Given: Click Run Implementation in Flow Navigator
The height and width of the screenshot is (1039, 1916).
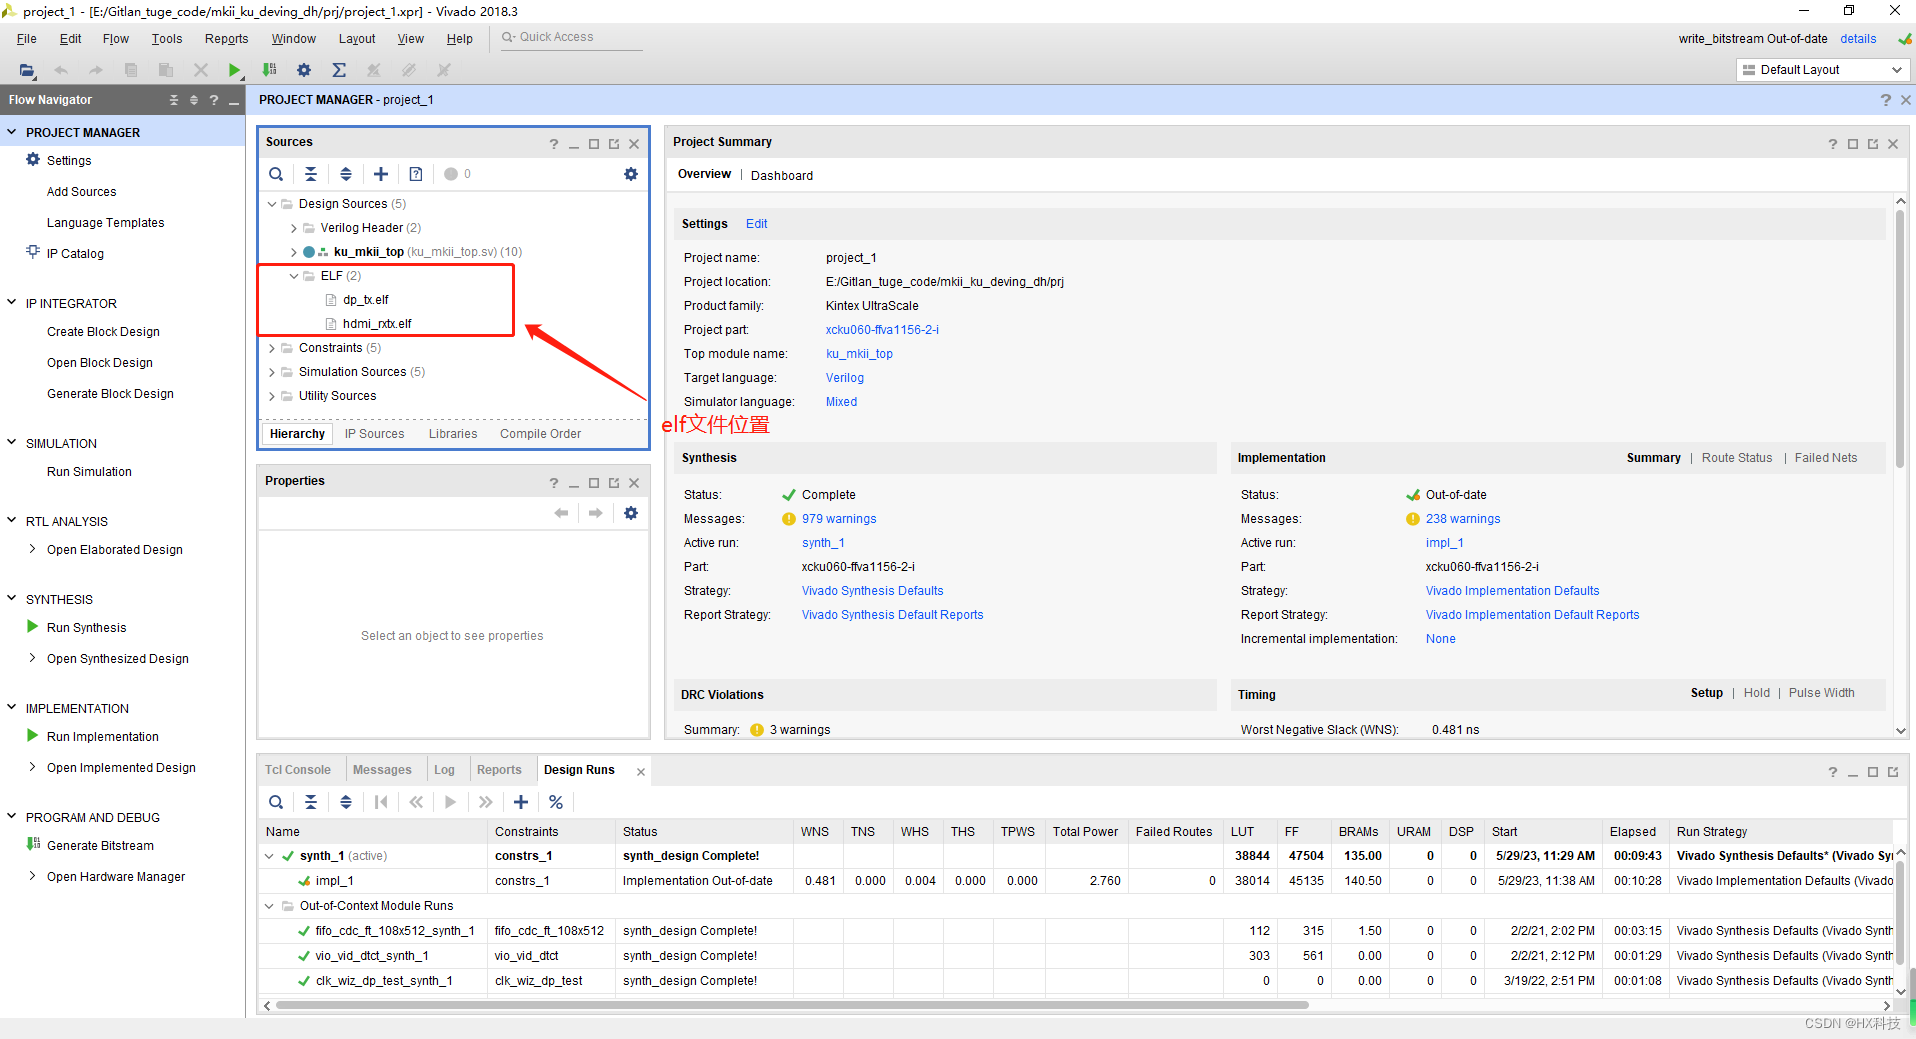Looking at the screenshot, I should tap(103, 737).
